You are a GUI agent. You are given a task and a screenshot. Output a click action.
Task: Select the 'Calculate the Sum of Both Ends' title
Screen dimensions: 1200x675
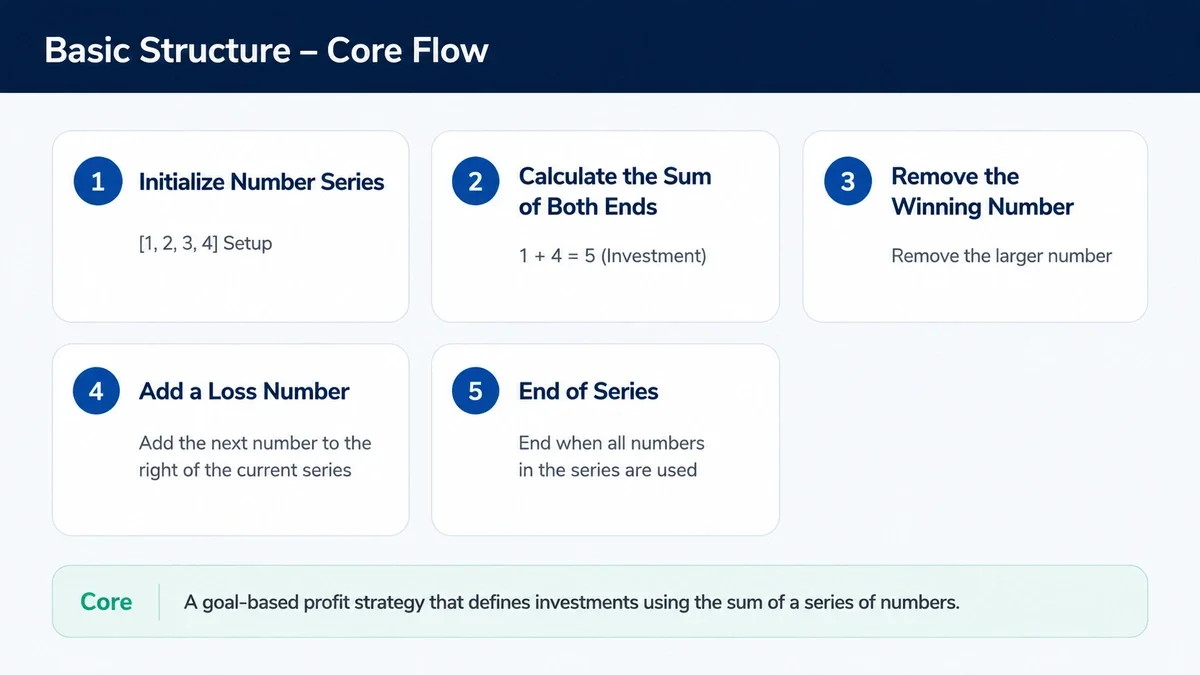615,191
